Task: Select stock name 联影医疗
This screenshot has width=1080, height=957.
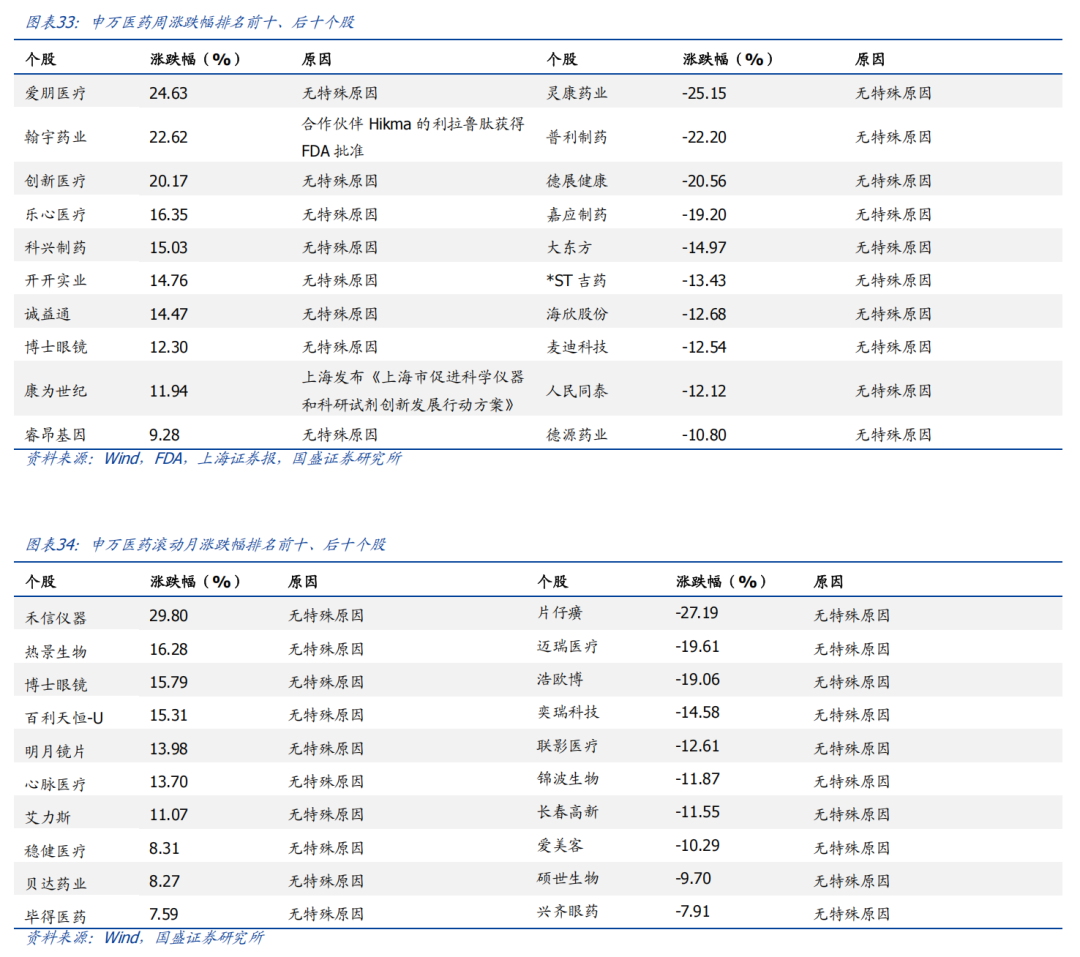Action: click(568, 745)
